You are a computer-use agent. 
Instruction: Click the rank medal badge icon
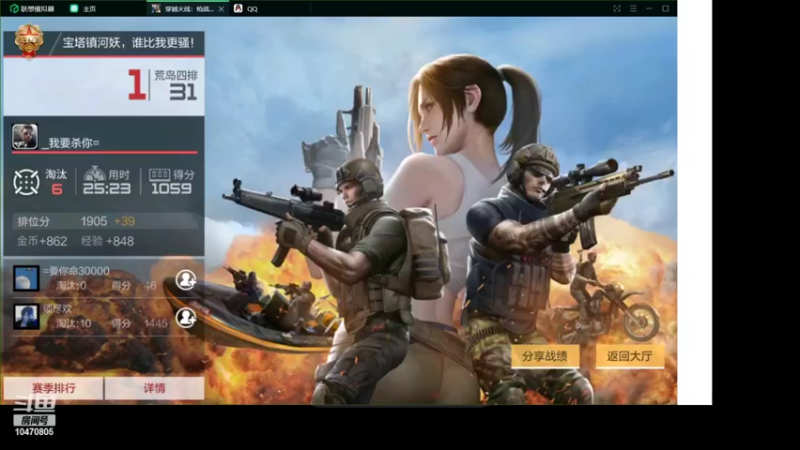pyautogui.click(x=29, y=41)
